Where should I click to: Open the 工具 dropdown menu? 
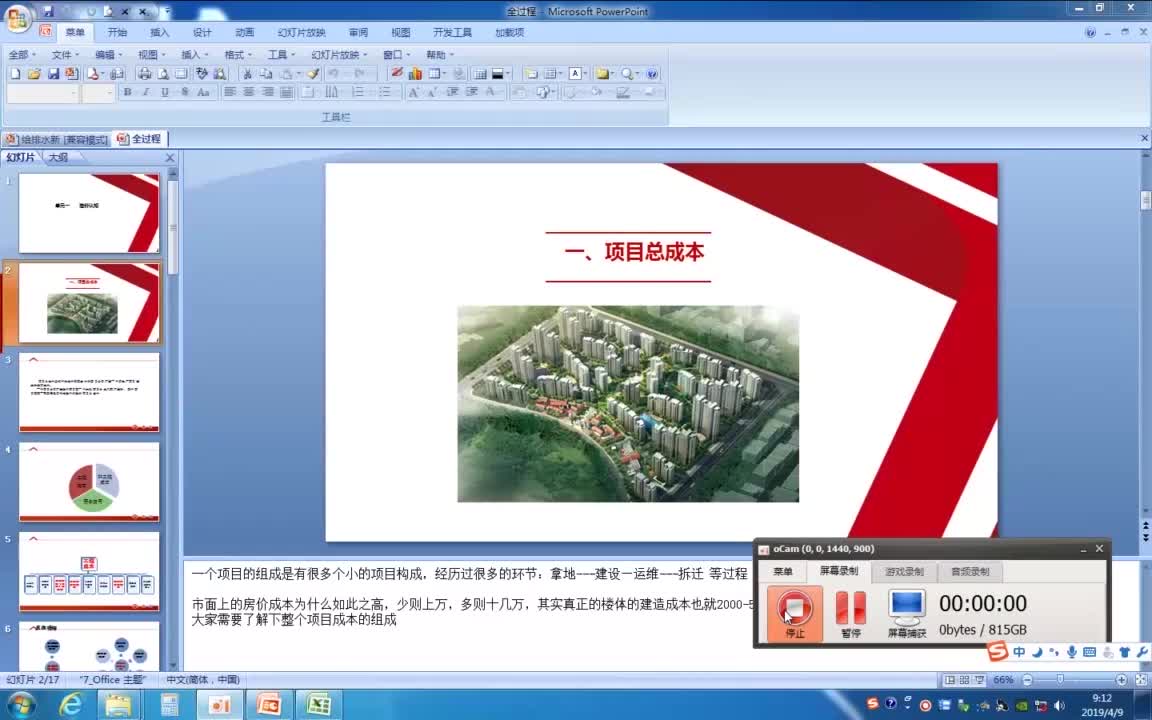[281, 55]
